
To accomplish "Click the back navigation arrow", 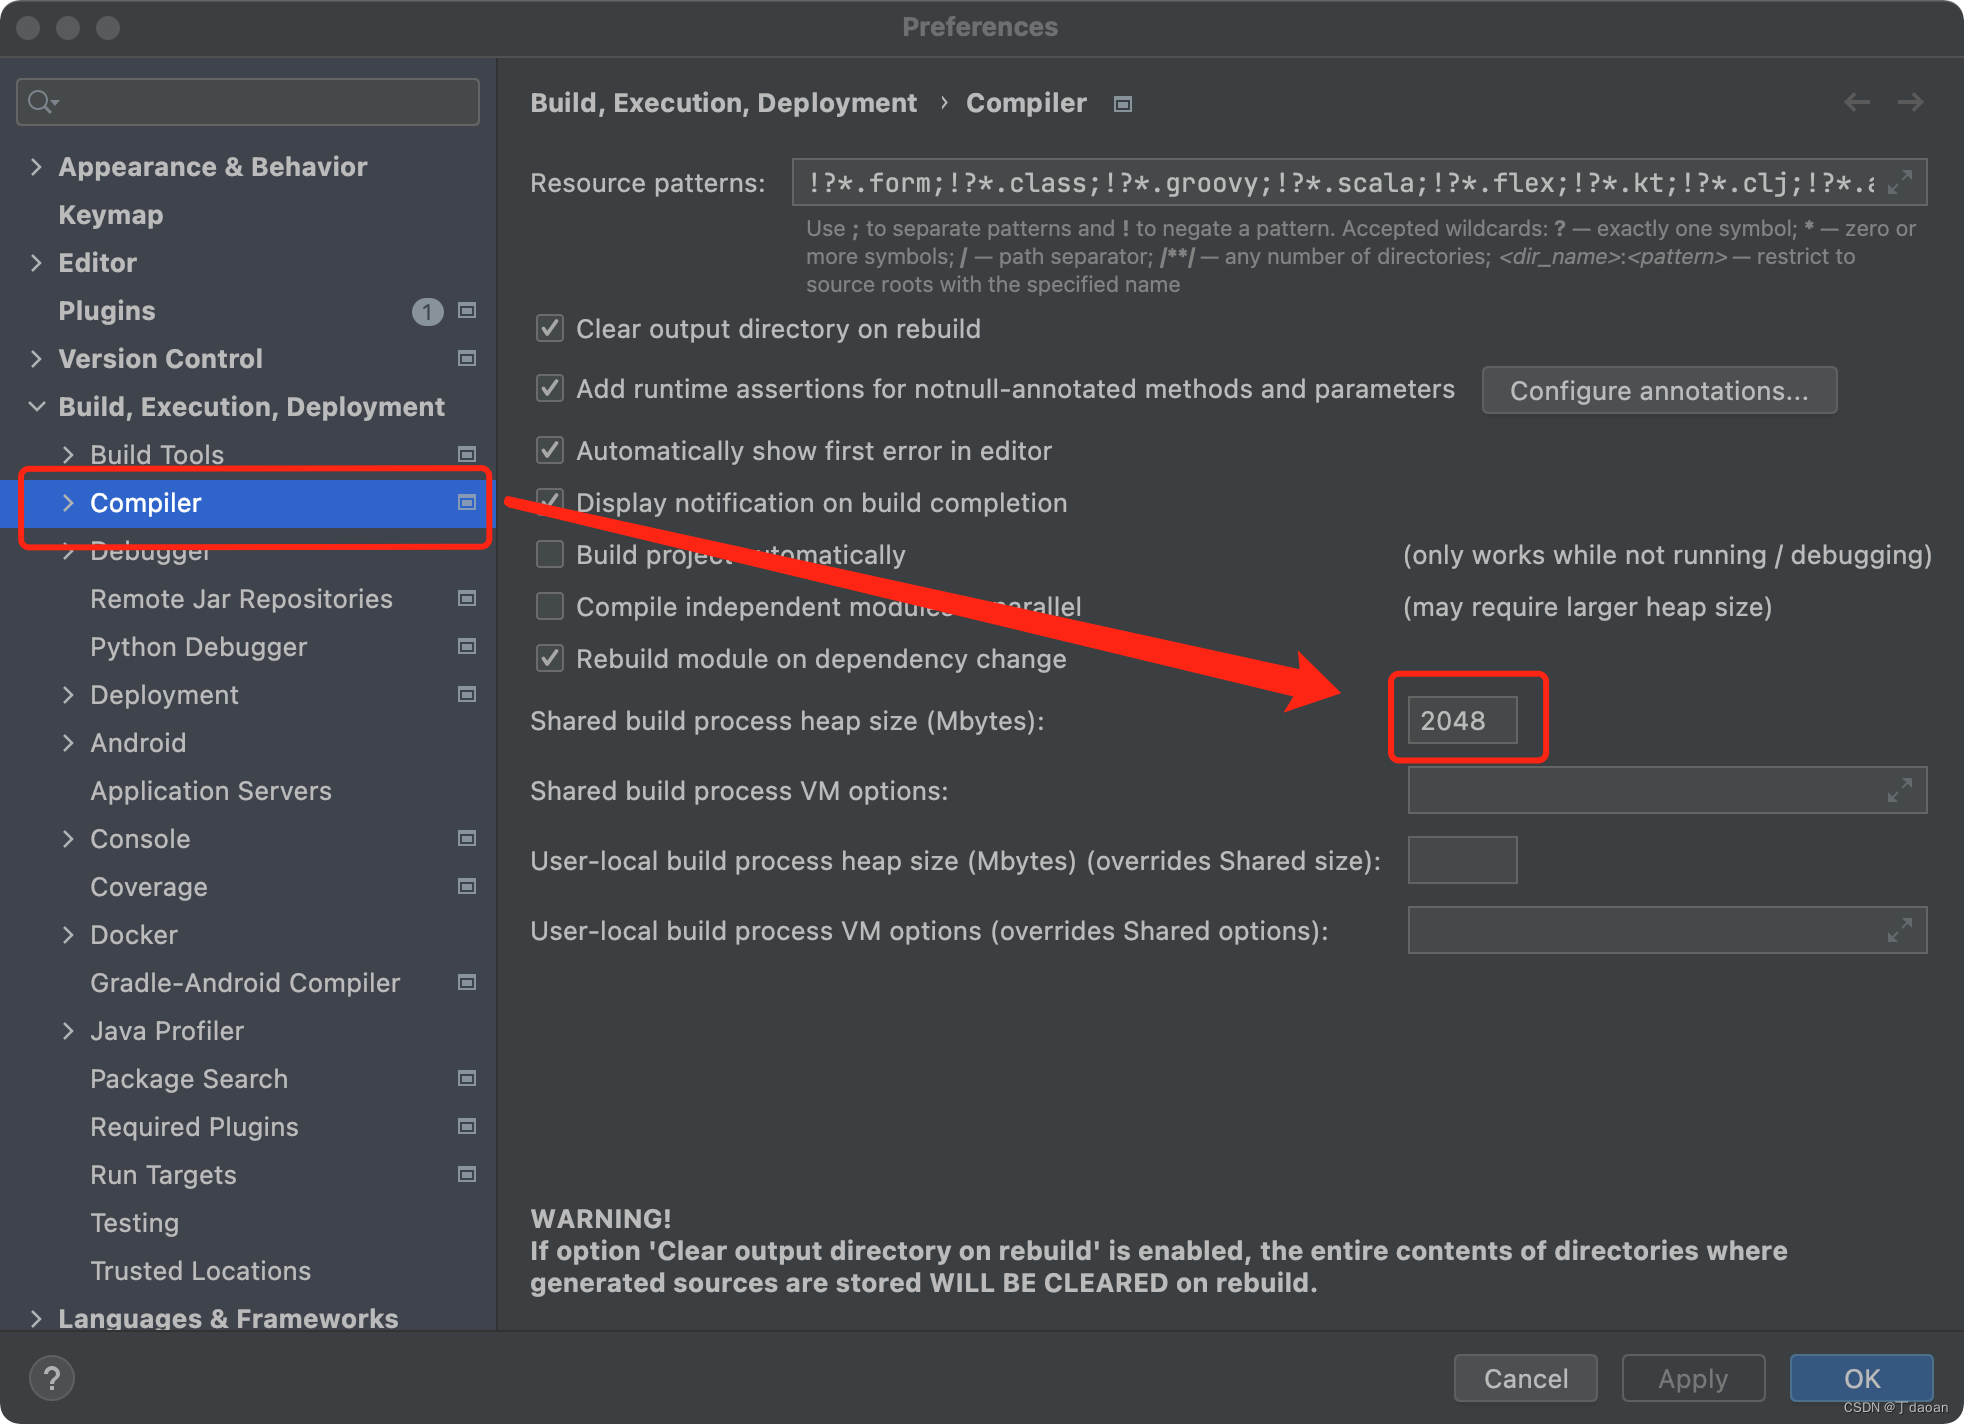I will (1856, 101).
